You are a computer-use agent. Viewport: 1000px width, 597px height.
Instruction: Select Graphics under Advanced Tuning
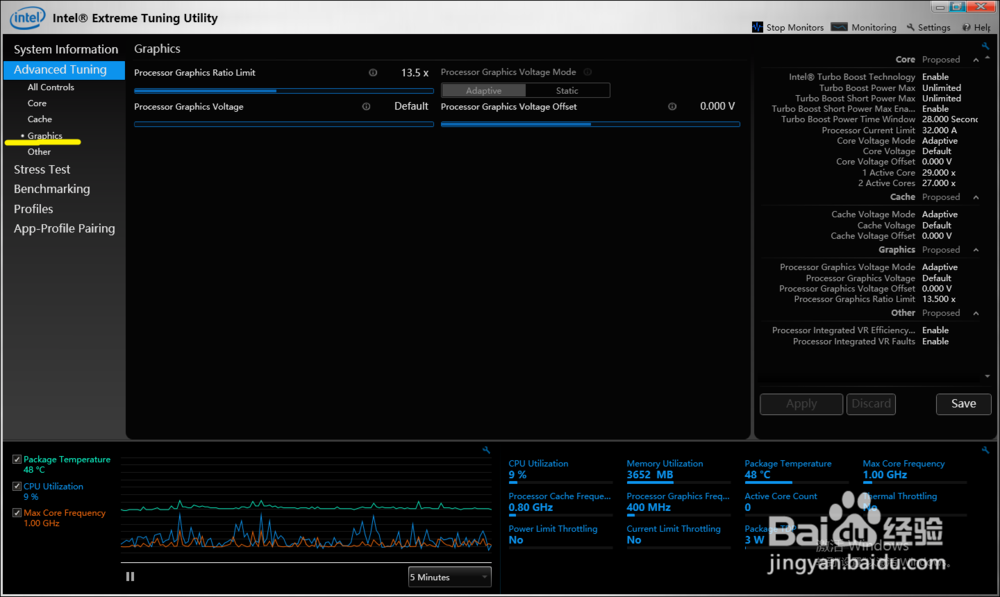(x=45, y=136)
